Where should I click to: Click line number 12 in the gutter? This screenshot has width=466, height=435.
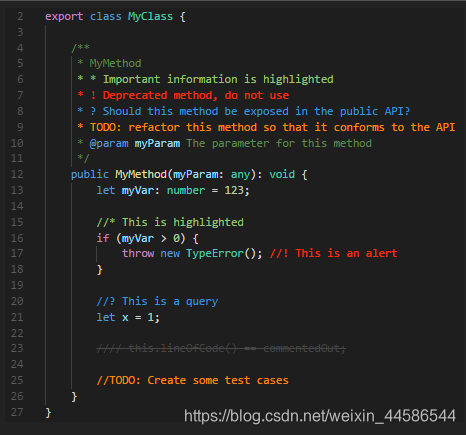[x=17, y=174]
